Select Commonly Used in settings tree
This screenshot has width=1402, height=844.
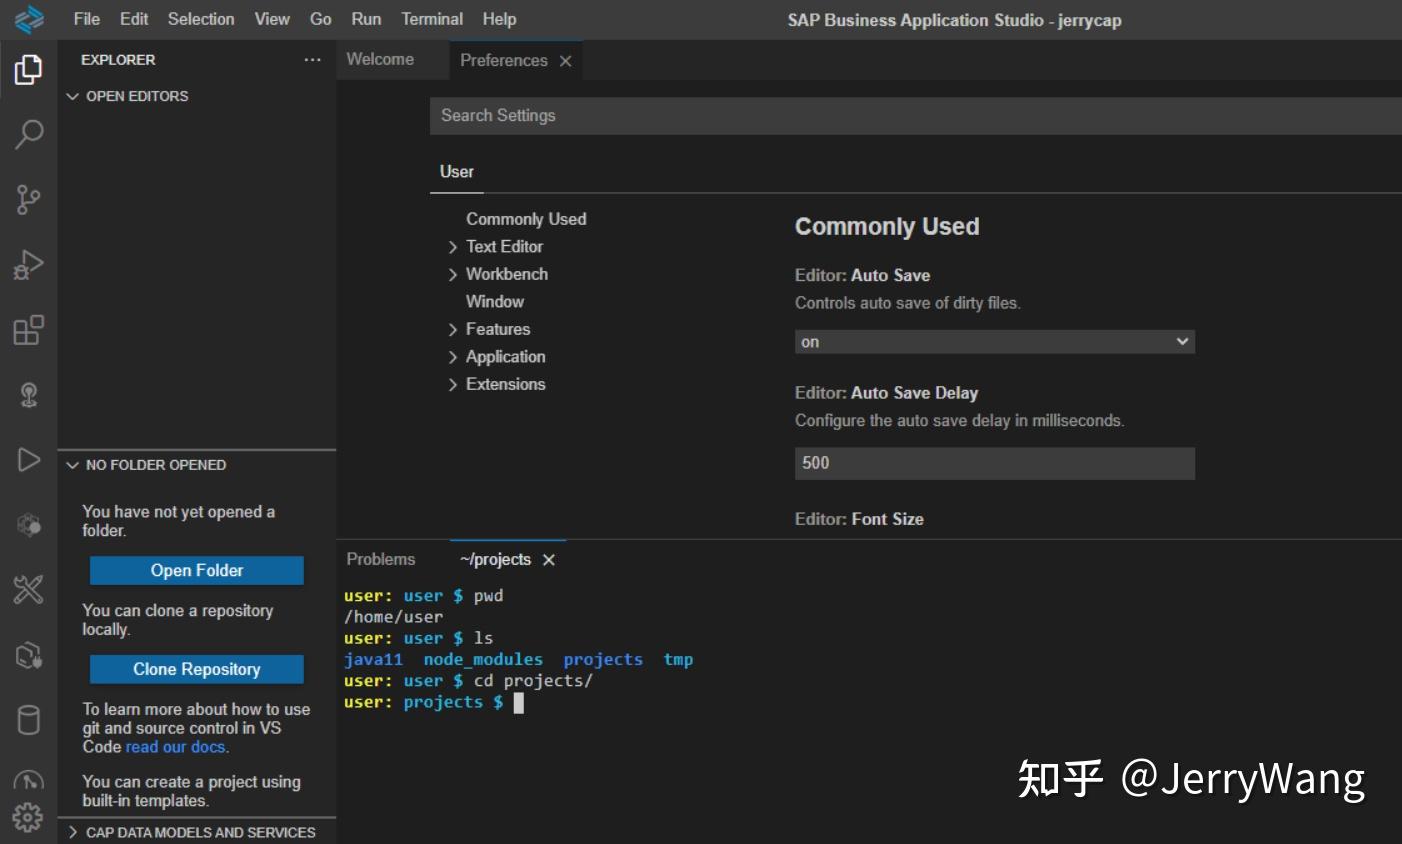pos(526,219)
